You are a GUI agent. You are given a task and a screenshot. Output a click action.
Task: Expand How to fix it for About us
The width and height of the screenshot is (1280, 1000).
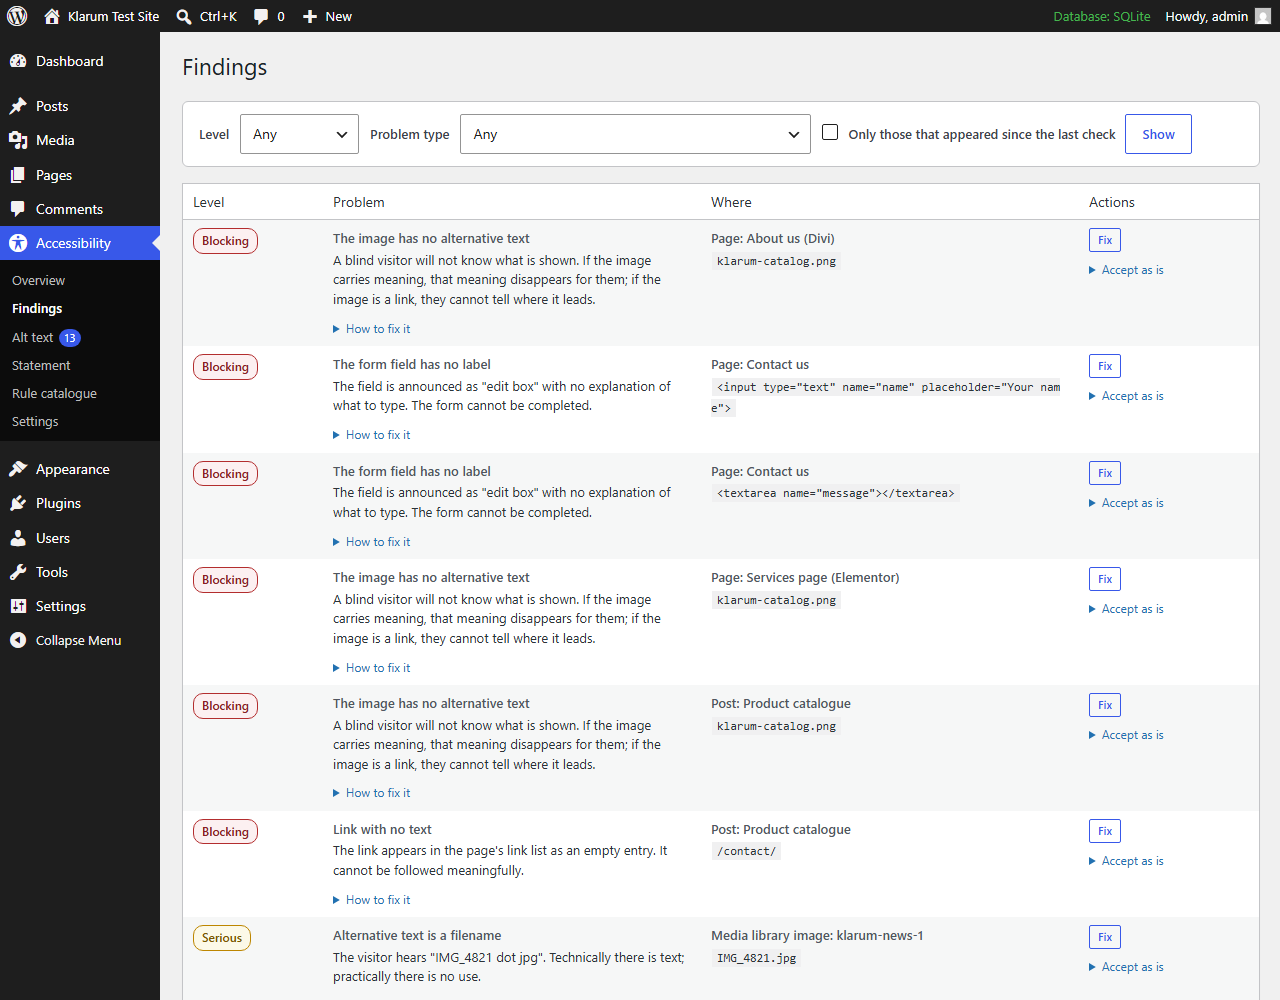click(372, 329)
